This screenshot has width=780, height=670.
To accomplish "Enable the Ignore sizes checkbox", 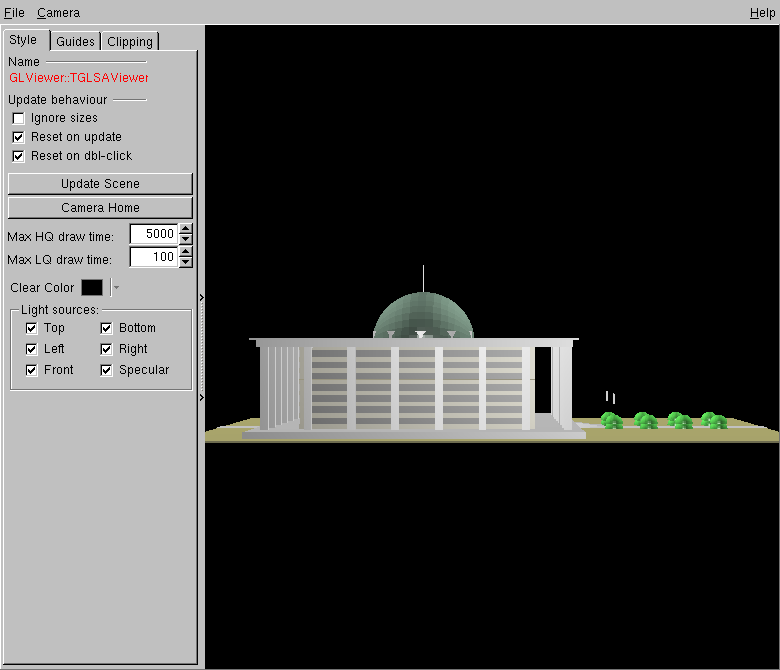I will pyautogui.click(x=18, y=118).
